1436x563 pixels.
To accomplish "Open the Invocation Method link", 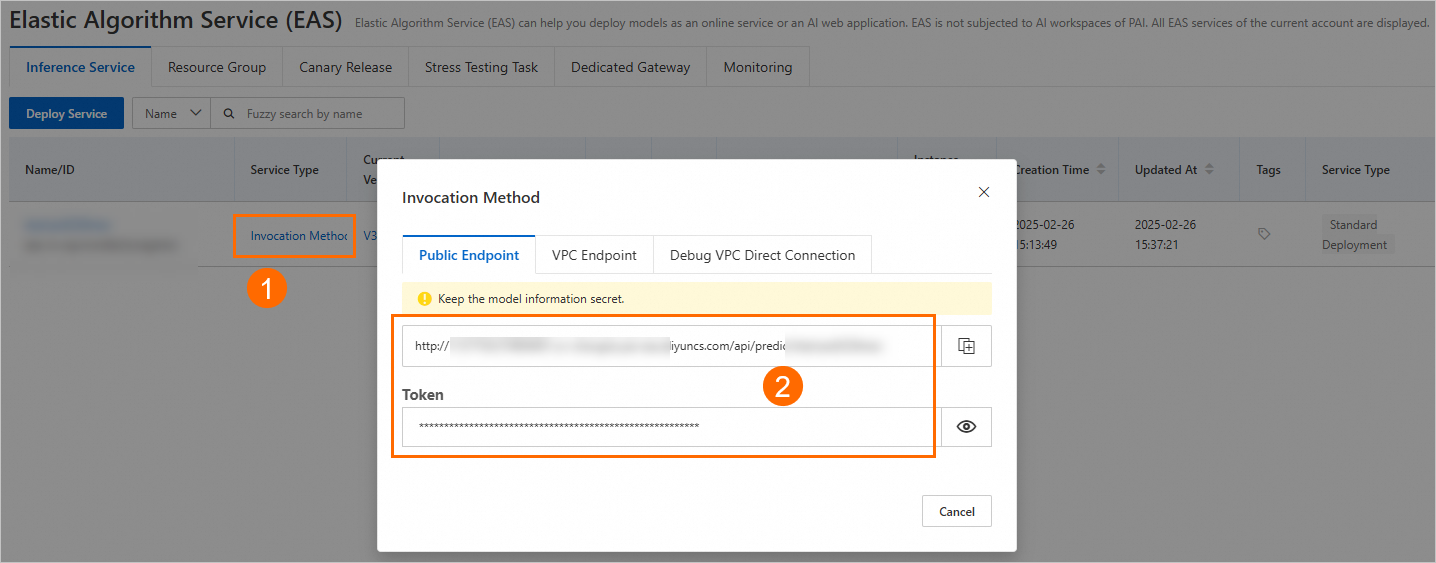I will (x=298, y=236).
